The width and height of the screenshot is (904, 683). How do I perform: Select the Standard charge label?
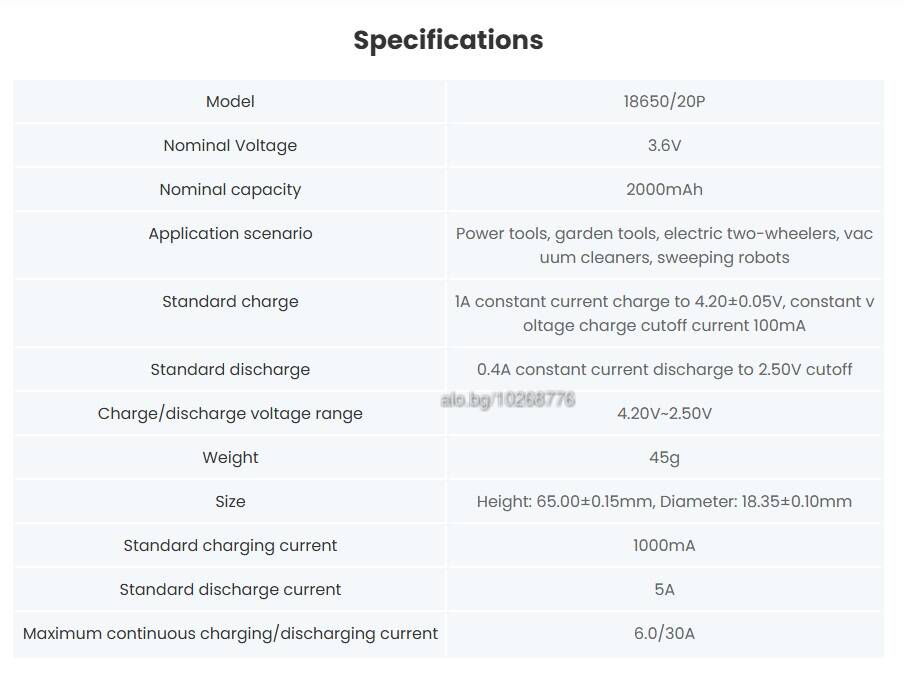point(230,301)
